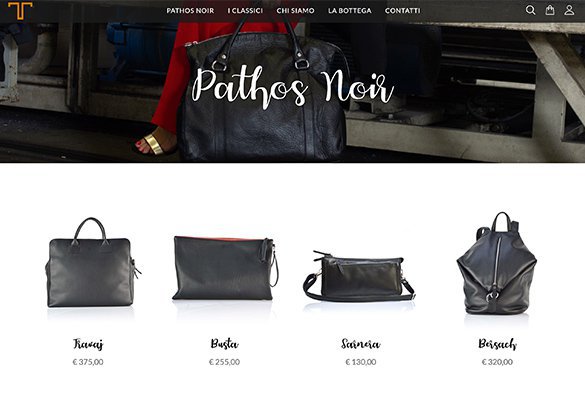This screenshot has width=585, height=410.
Task: Open the Busta product title link
Action: click(x=224, y=344)
